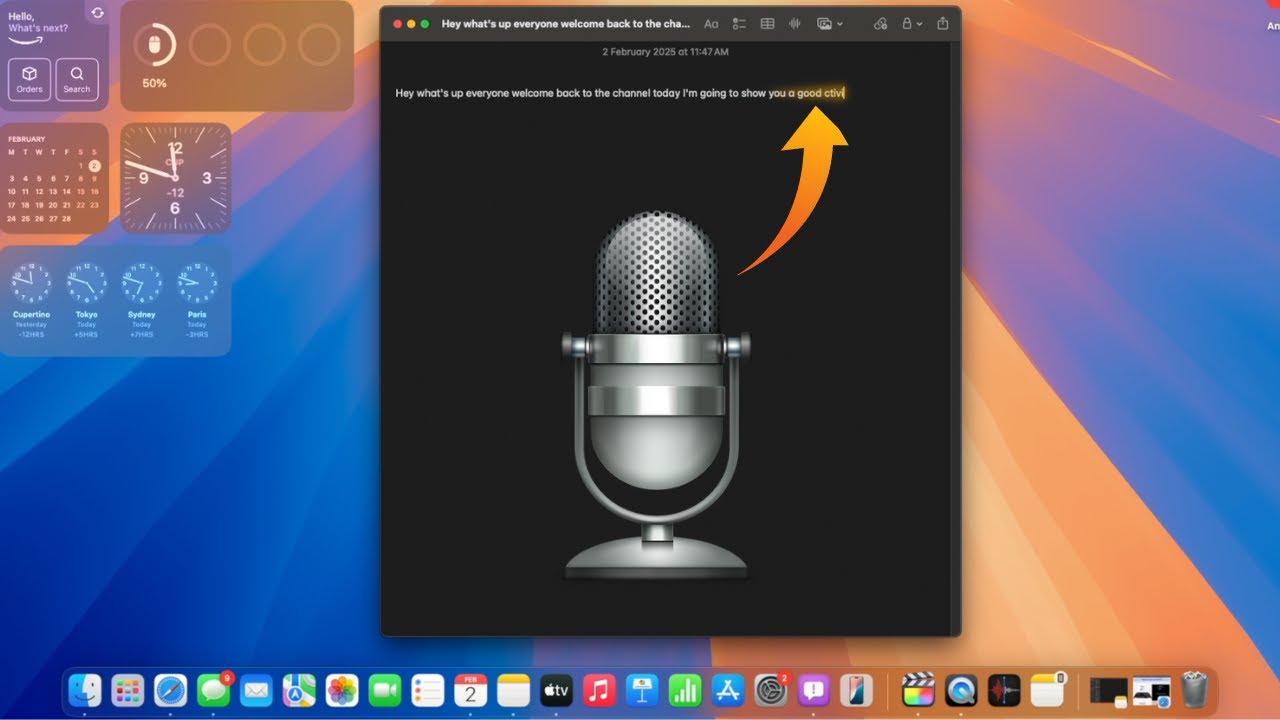Restore the dark minimized window in the dock
1280x720 pixels.
pyautogui.click(x=1108, y=690)
